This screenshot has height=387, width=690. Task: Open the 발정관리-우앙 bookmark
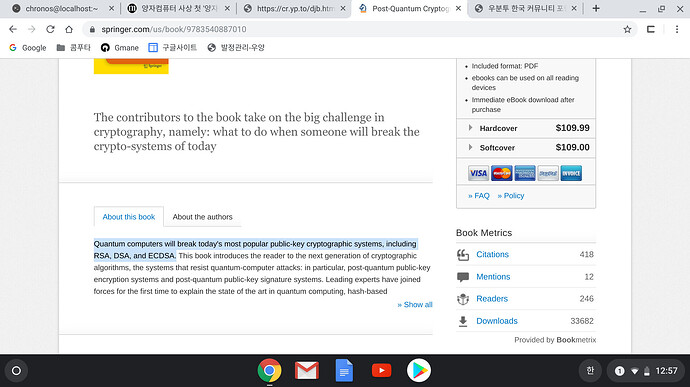[x=236, y=48]
